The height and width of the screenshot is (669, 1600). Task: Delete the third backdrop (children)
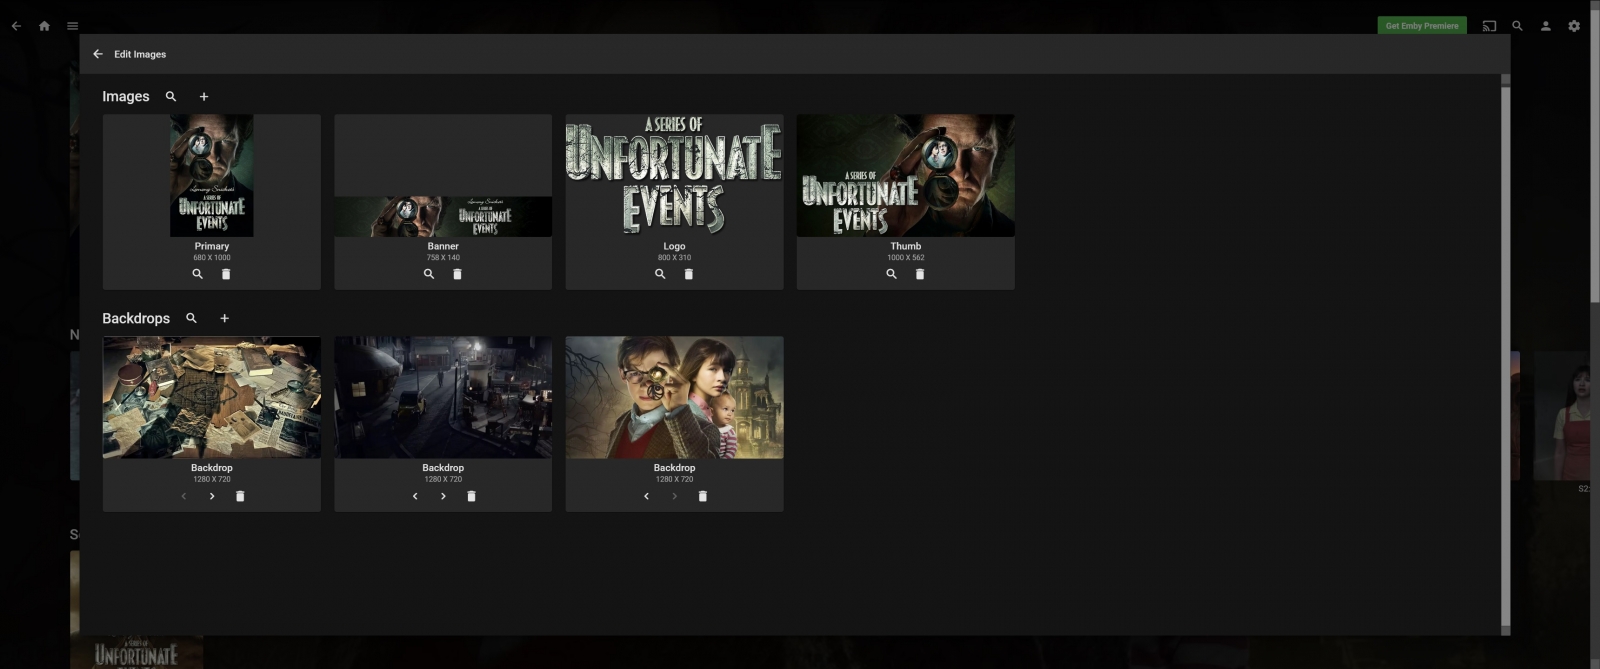point(703,496)
